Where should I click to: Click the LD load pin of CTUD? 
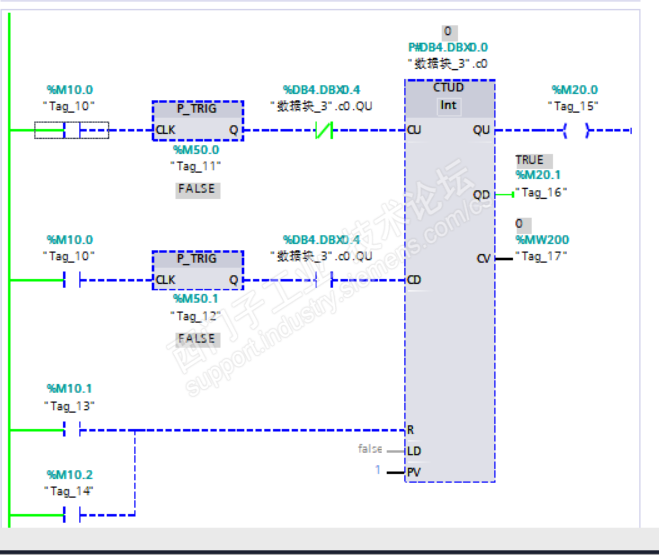pos(414,451)
